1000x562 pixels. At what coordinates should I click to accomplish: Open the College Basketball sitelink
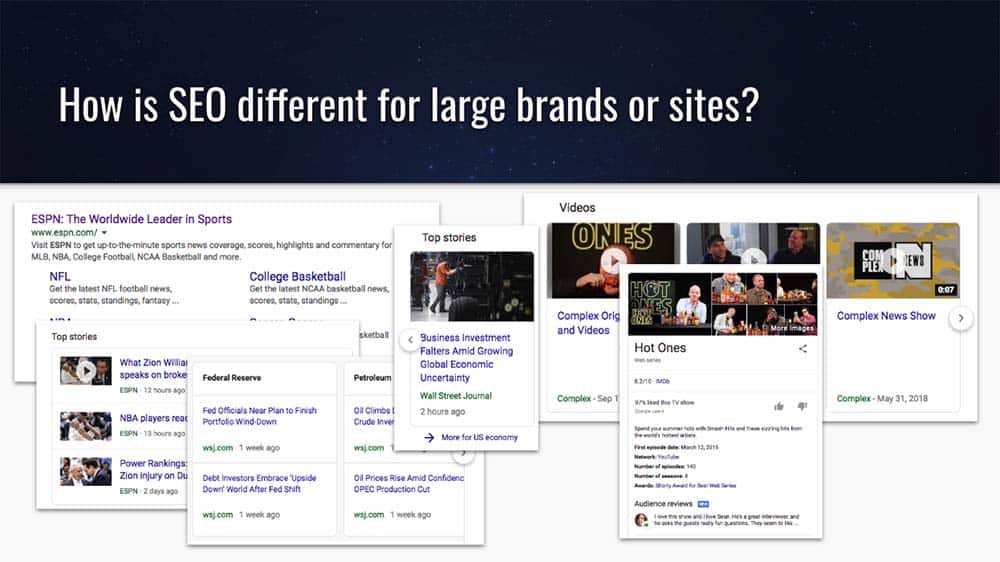coord(297,276)
